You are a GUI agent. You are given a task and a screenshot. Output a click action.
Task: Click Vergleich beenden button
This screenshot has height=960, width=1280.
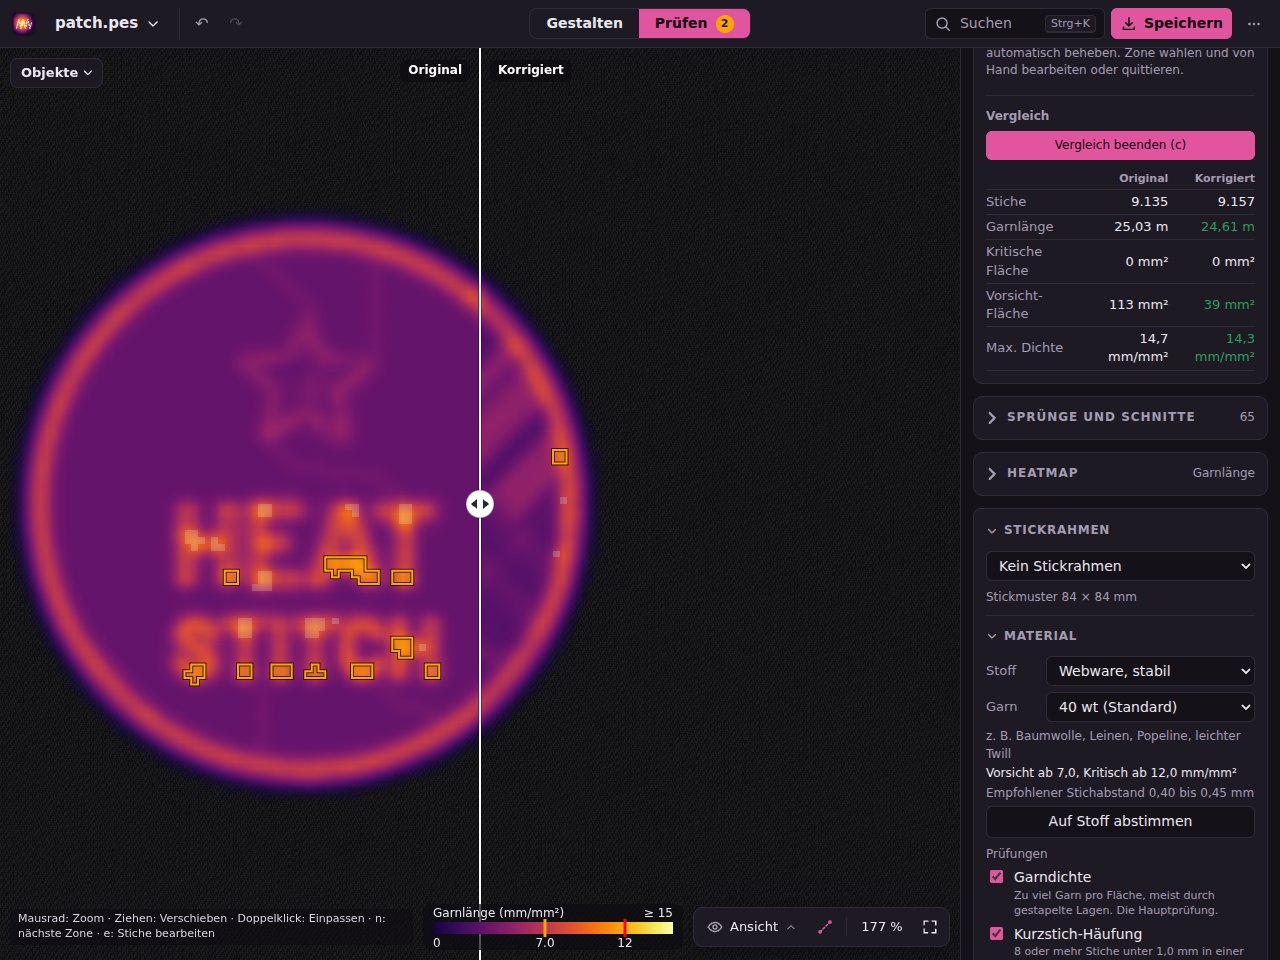pos(1120,145)
